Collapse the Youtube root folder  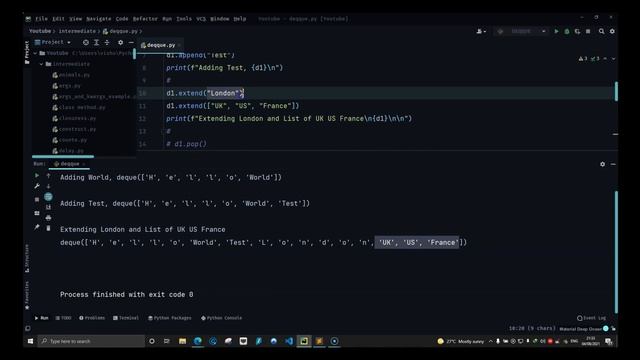pyautogui.click(x=36, y=53)
